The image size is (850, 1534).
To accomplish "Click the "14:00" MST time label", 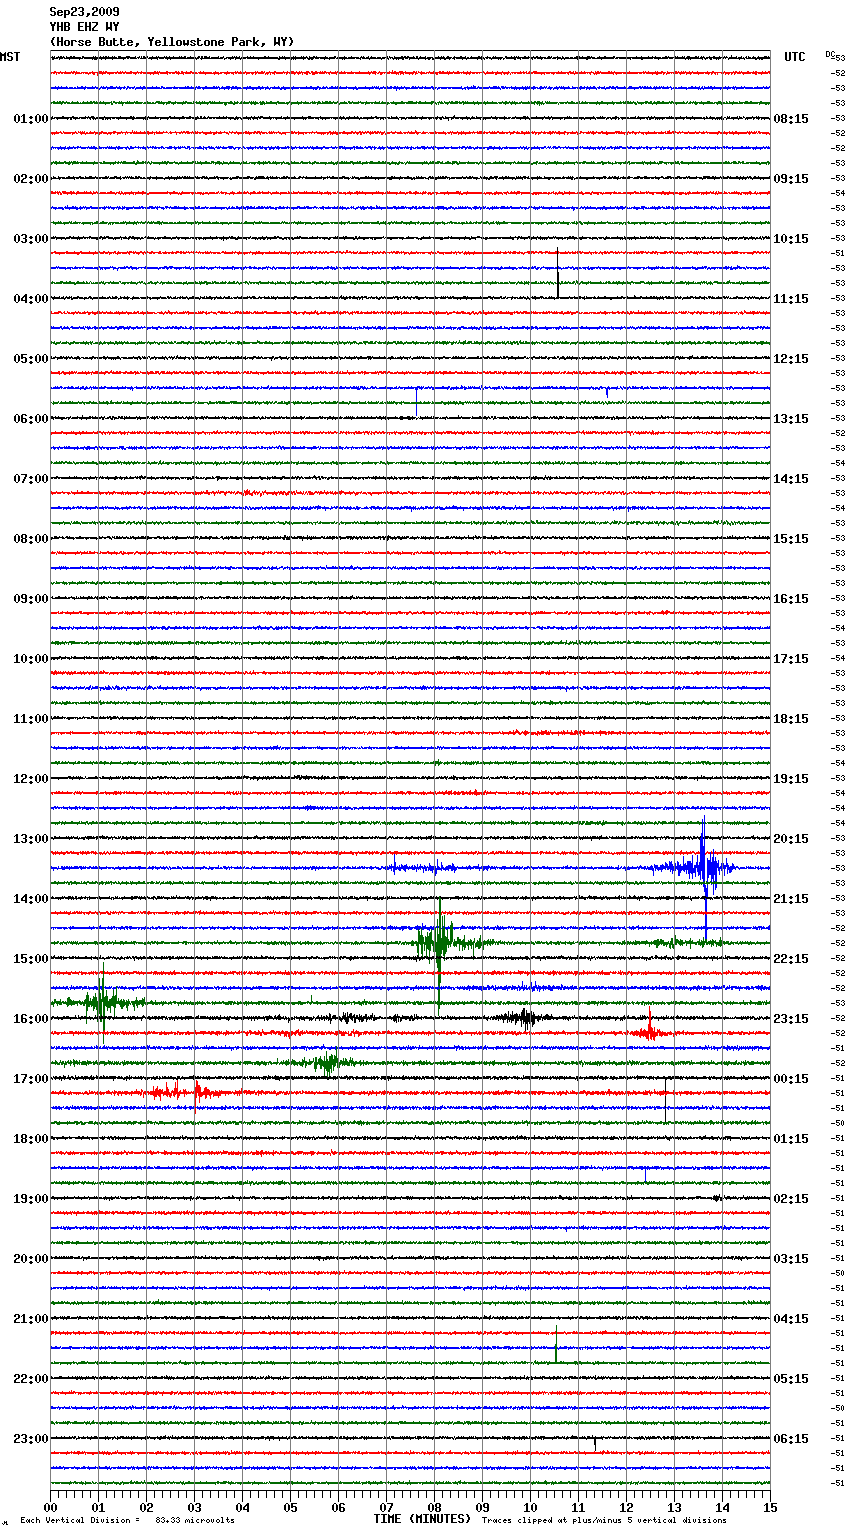I will pos(31,899).
